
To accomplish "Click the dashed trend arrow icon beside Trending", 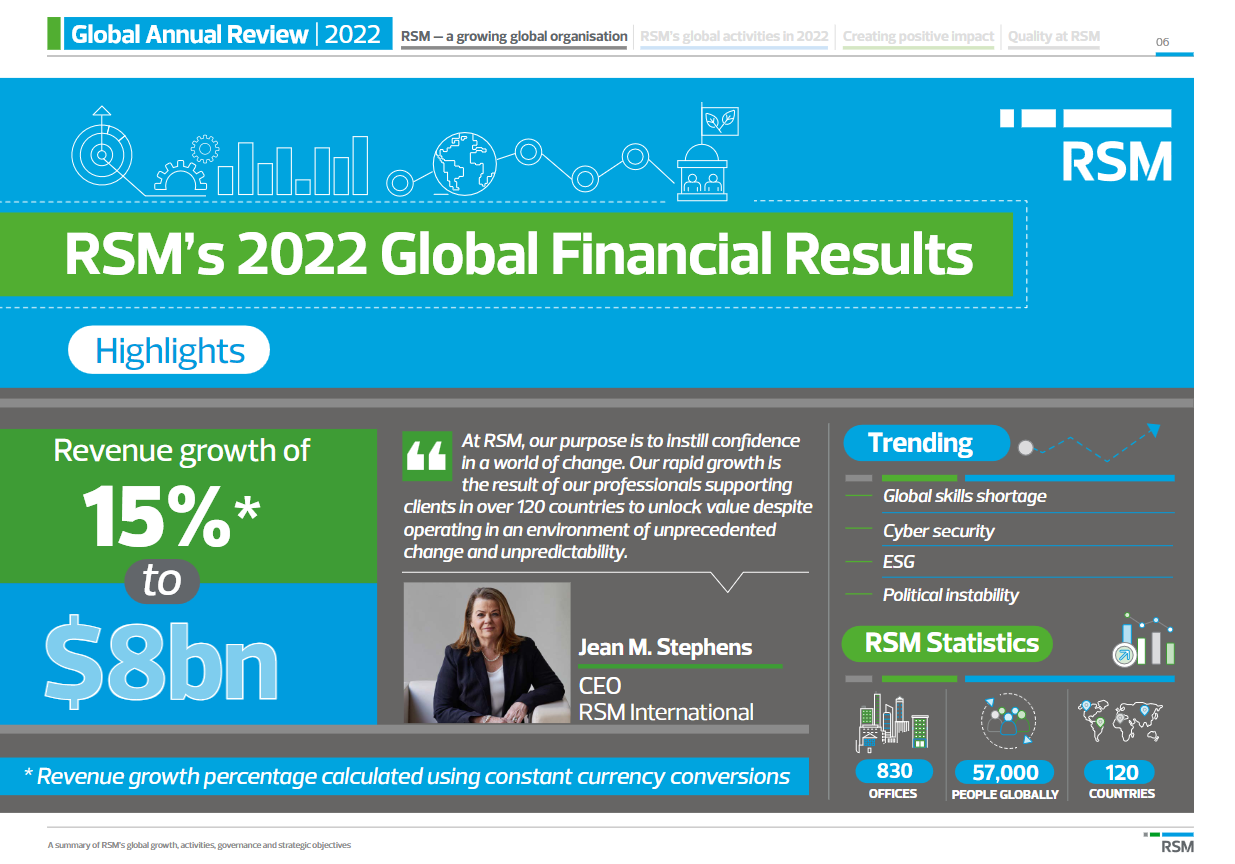I will pyautogui.click(x=1089, y=443).
